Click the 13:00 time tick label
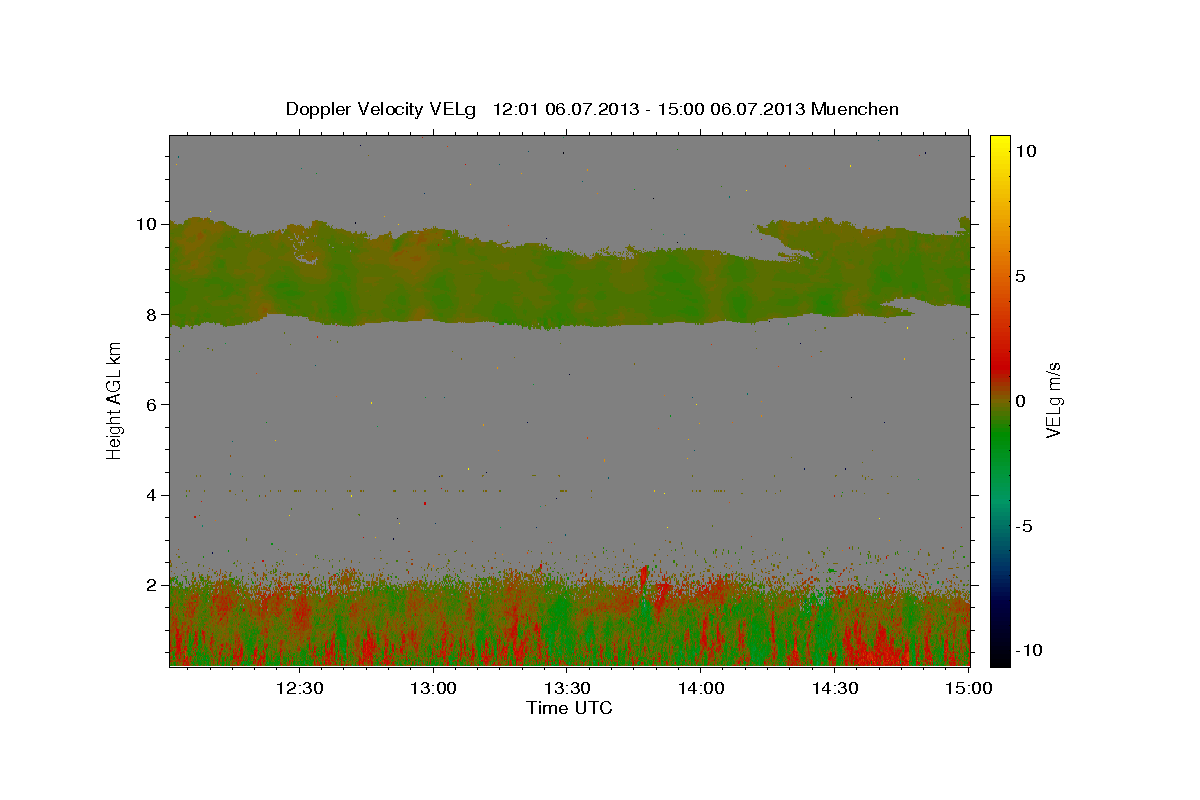This screenshot has height=800, width=1200. click(434, 688)
